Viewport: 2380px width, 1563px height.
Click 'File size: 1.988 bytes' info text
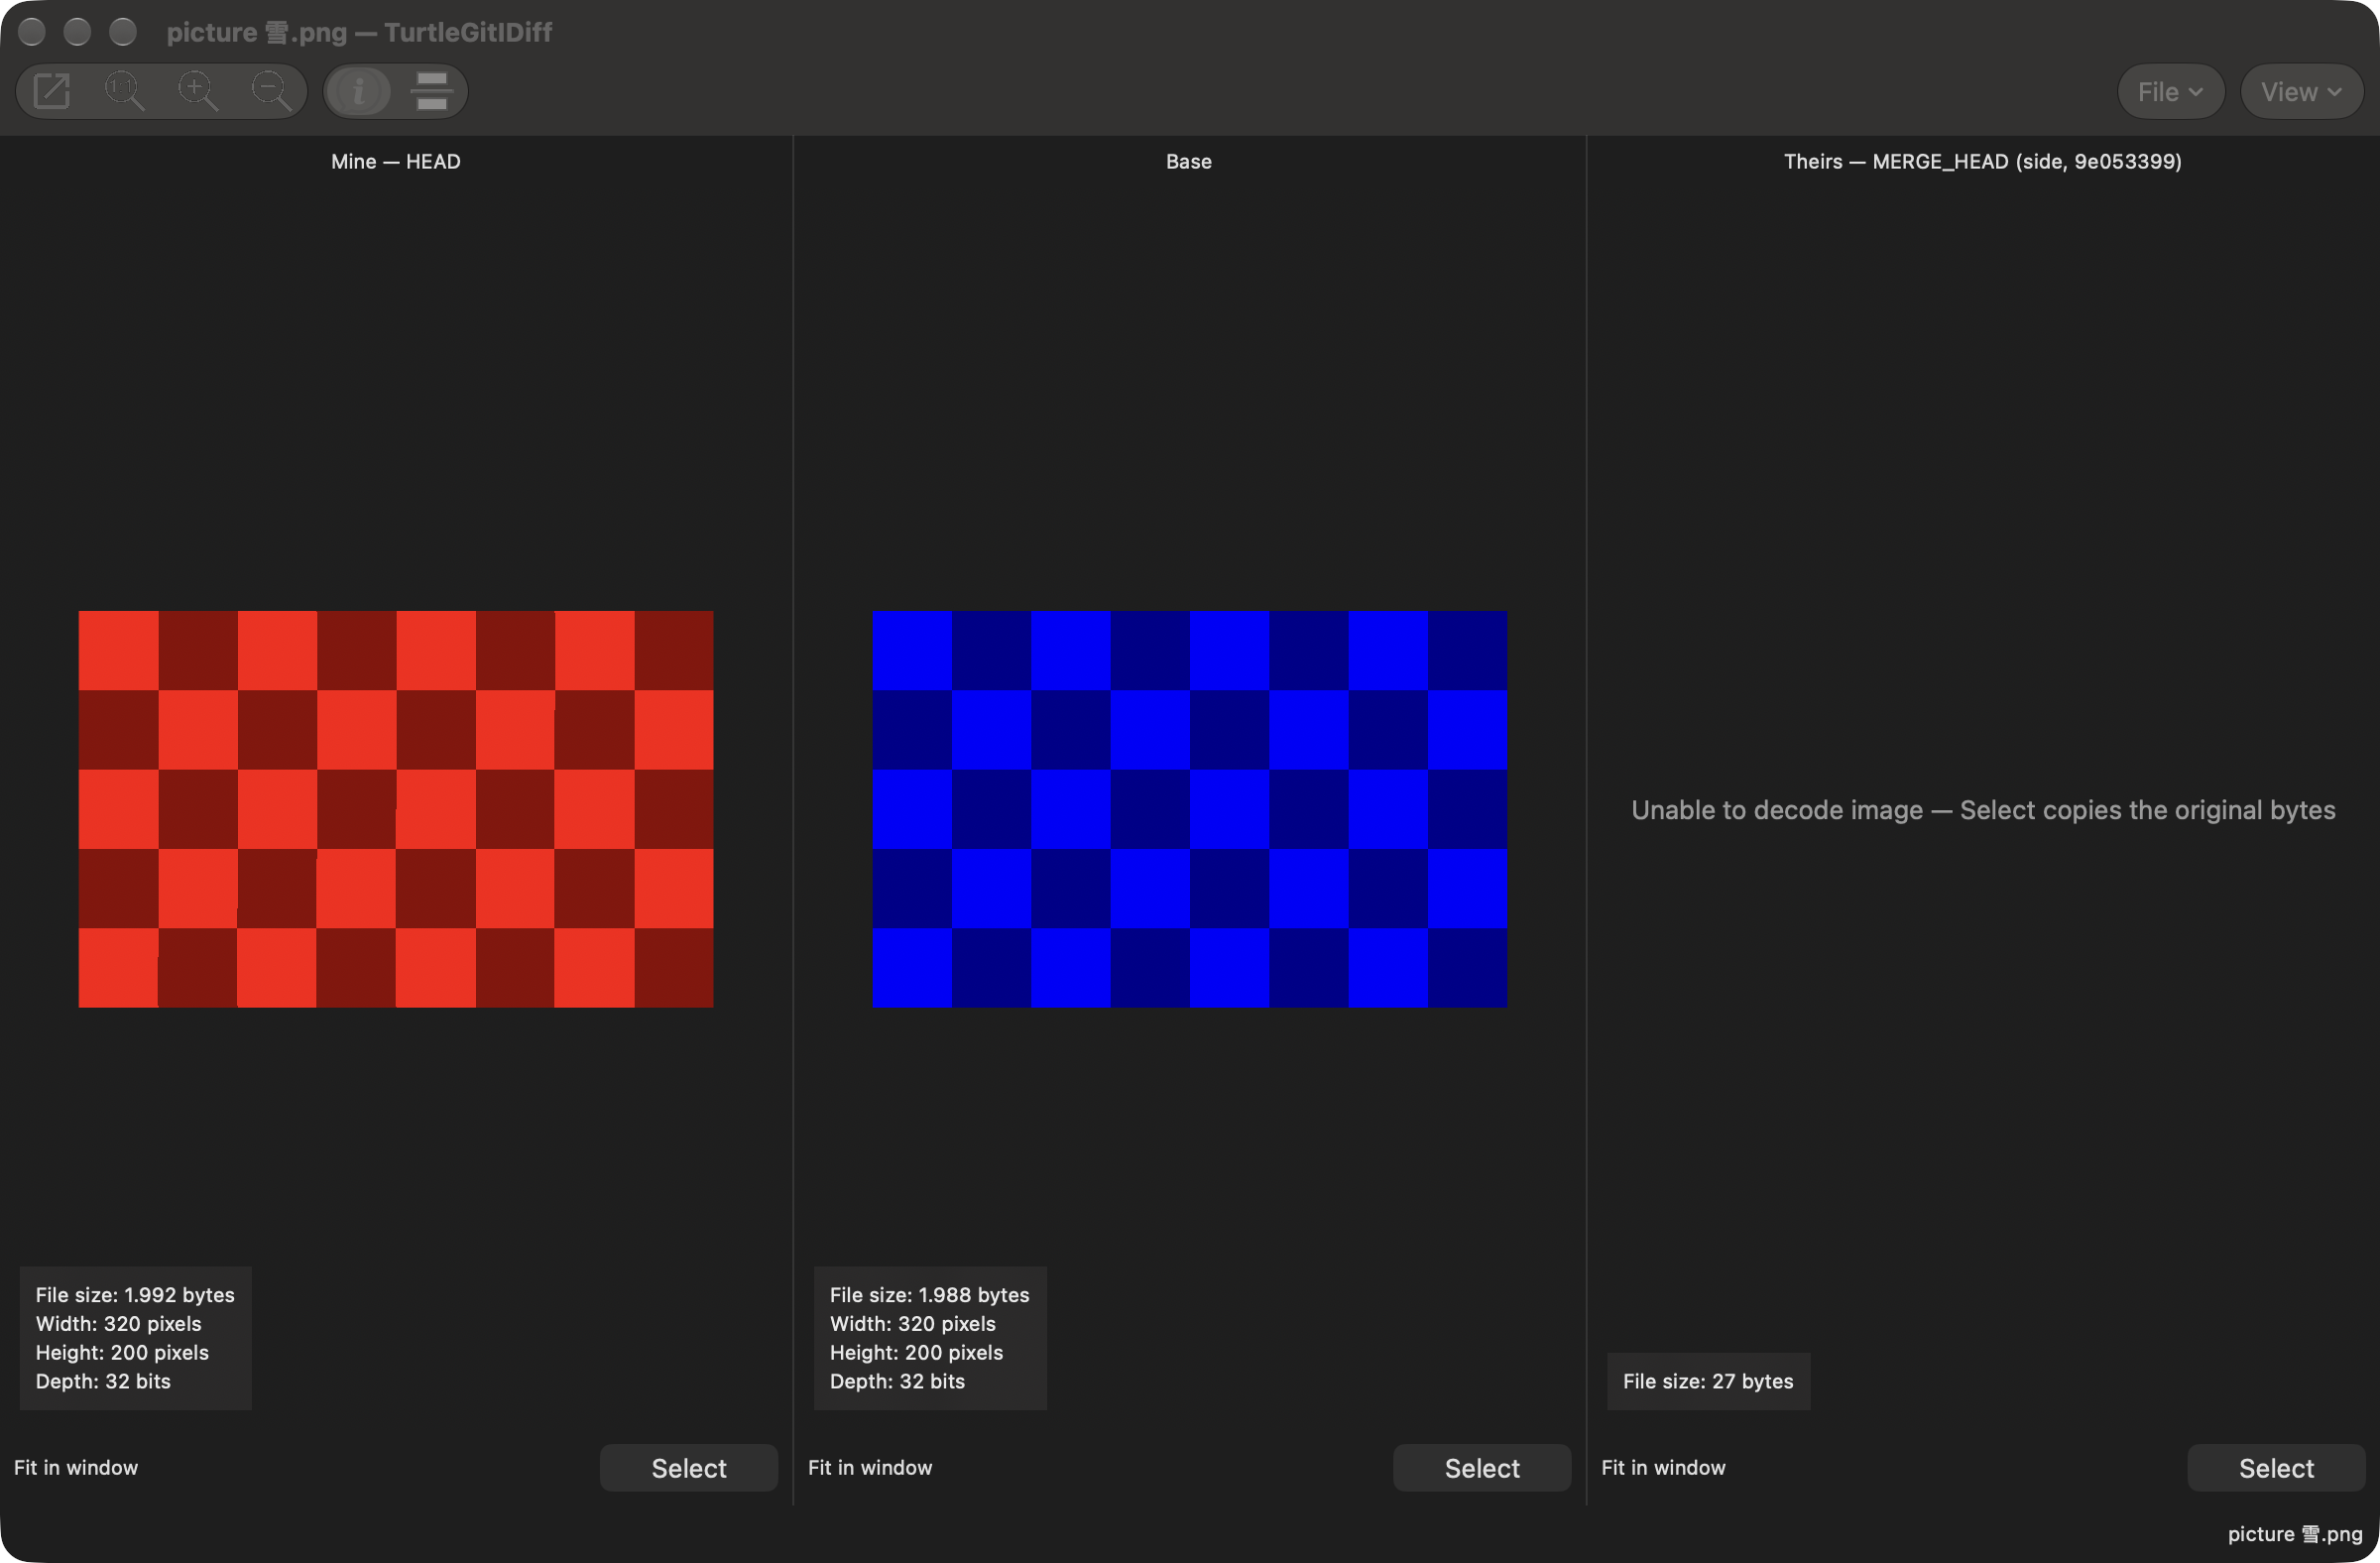(x=929, y=1295)
